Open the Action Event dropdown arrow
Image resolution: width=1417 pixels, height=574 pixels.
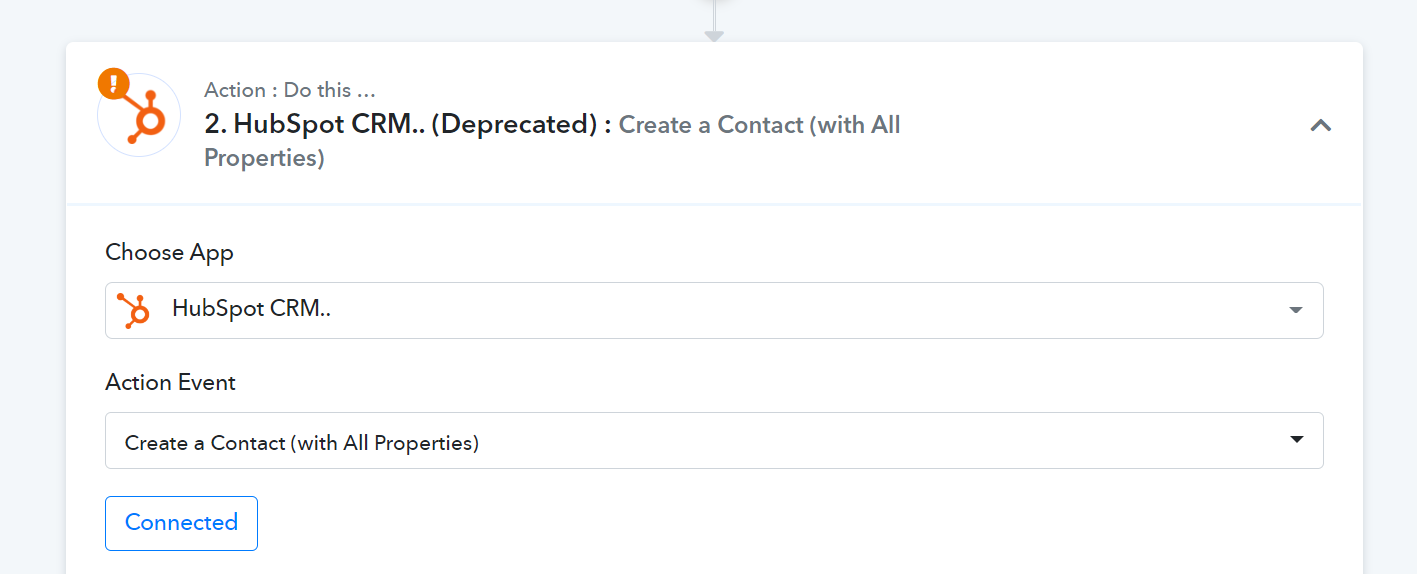tap(1297, 439)
